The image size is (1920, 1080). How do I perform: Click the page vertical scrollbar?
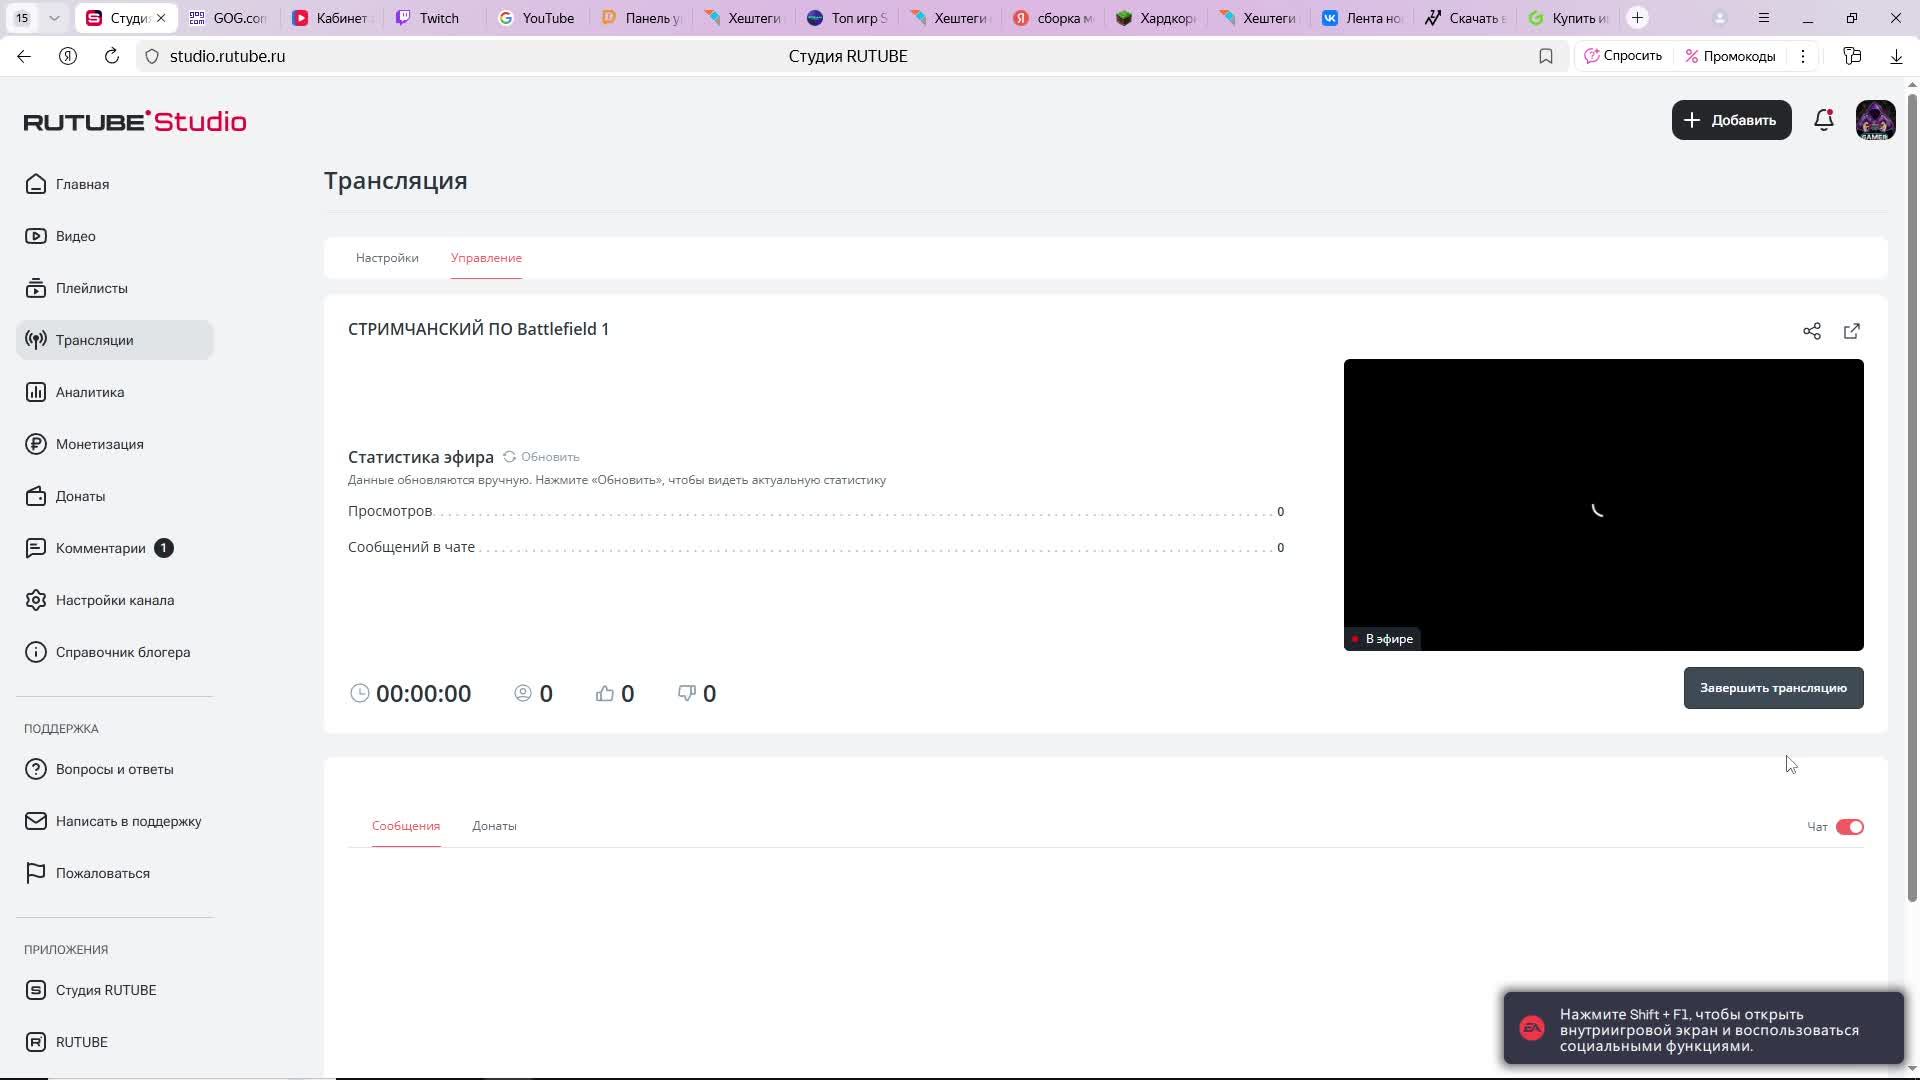pos(1912,500)
